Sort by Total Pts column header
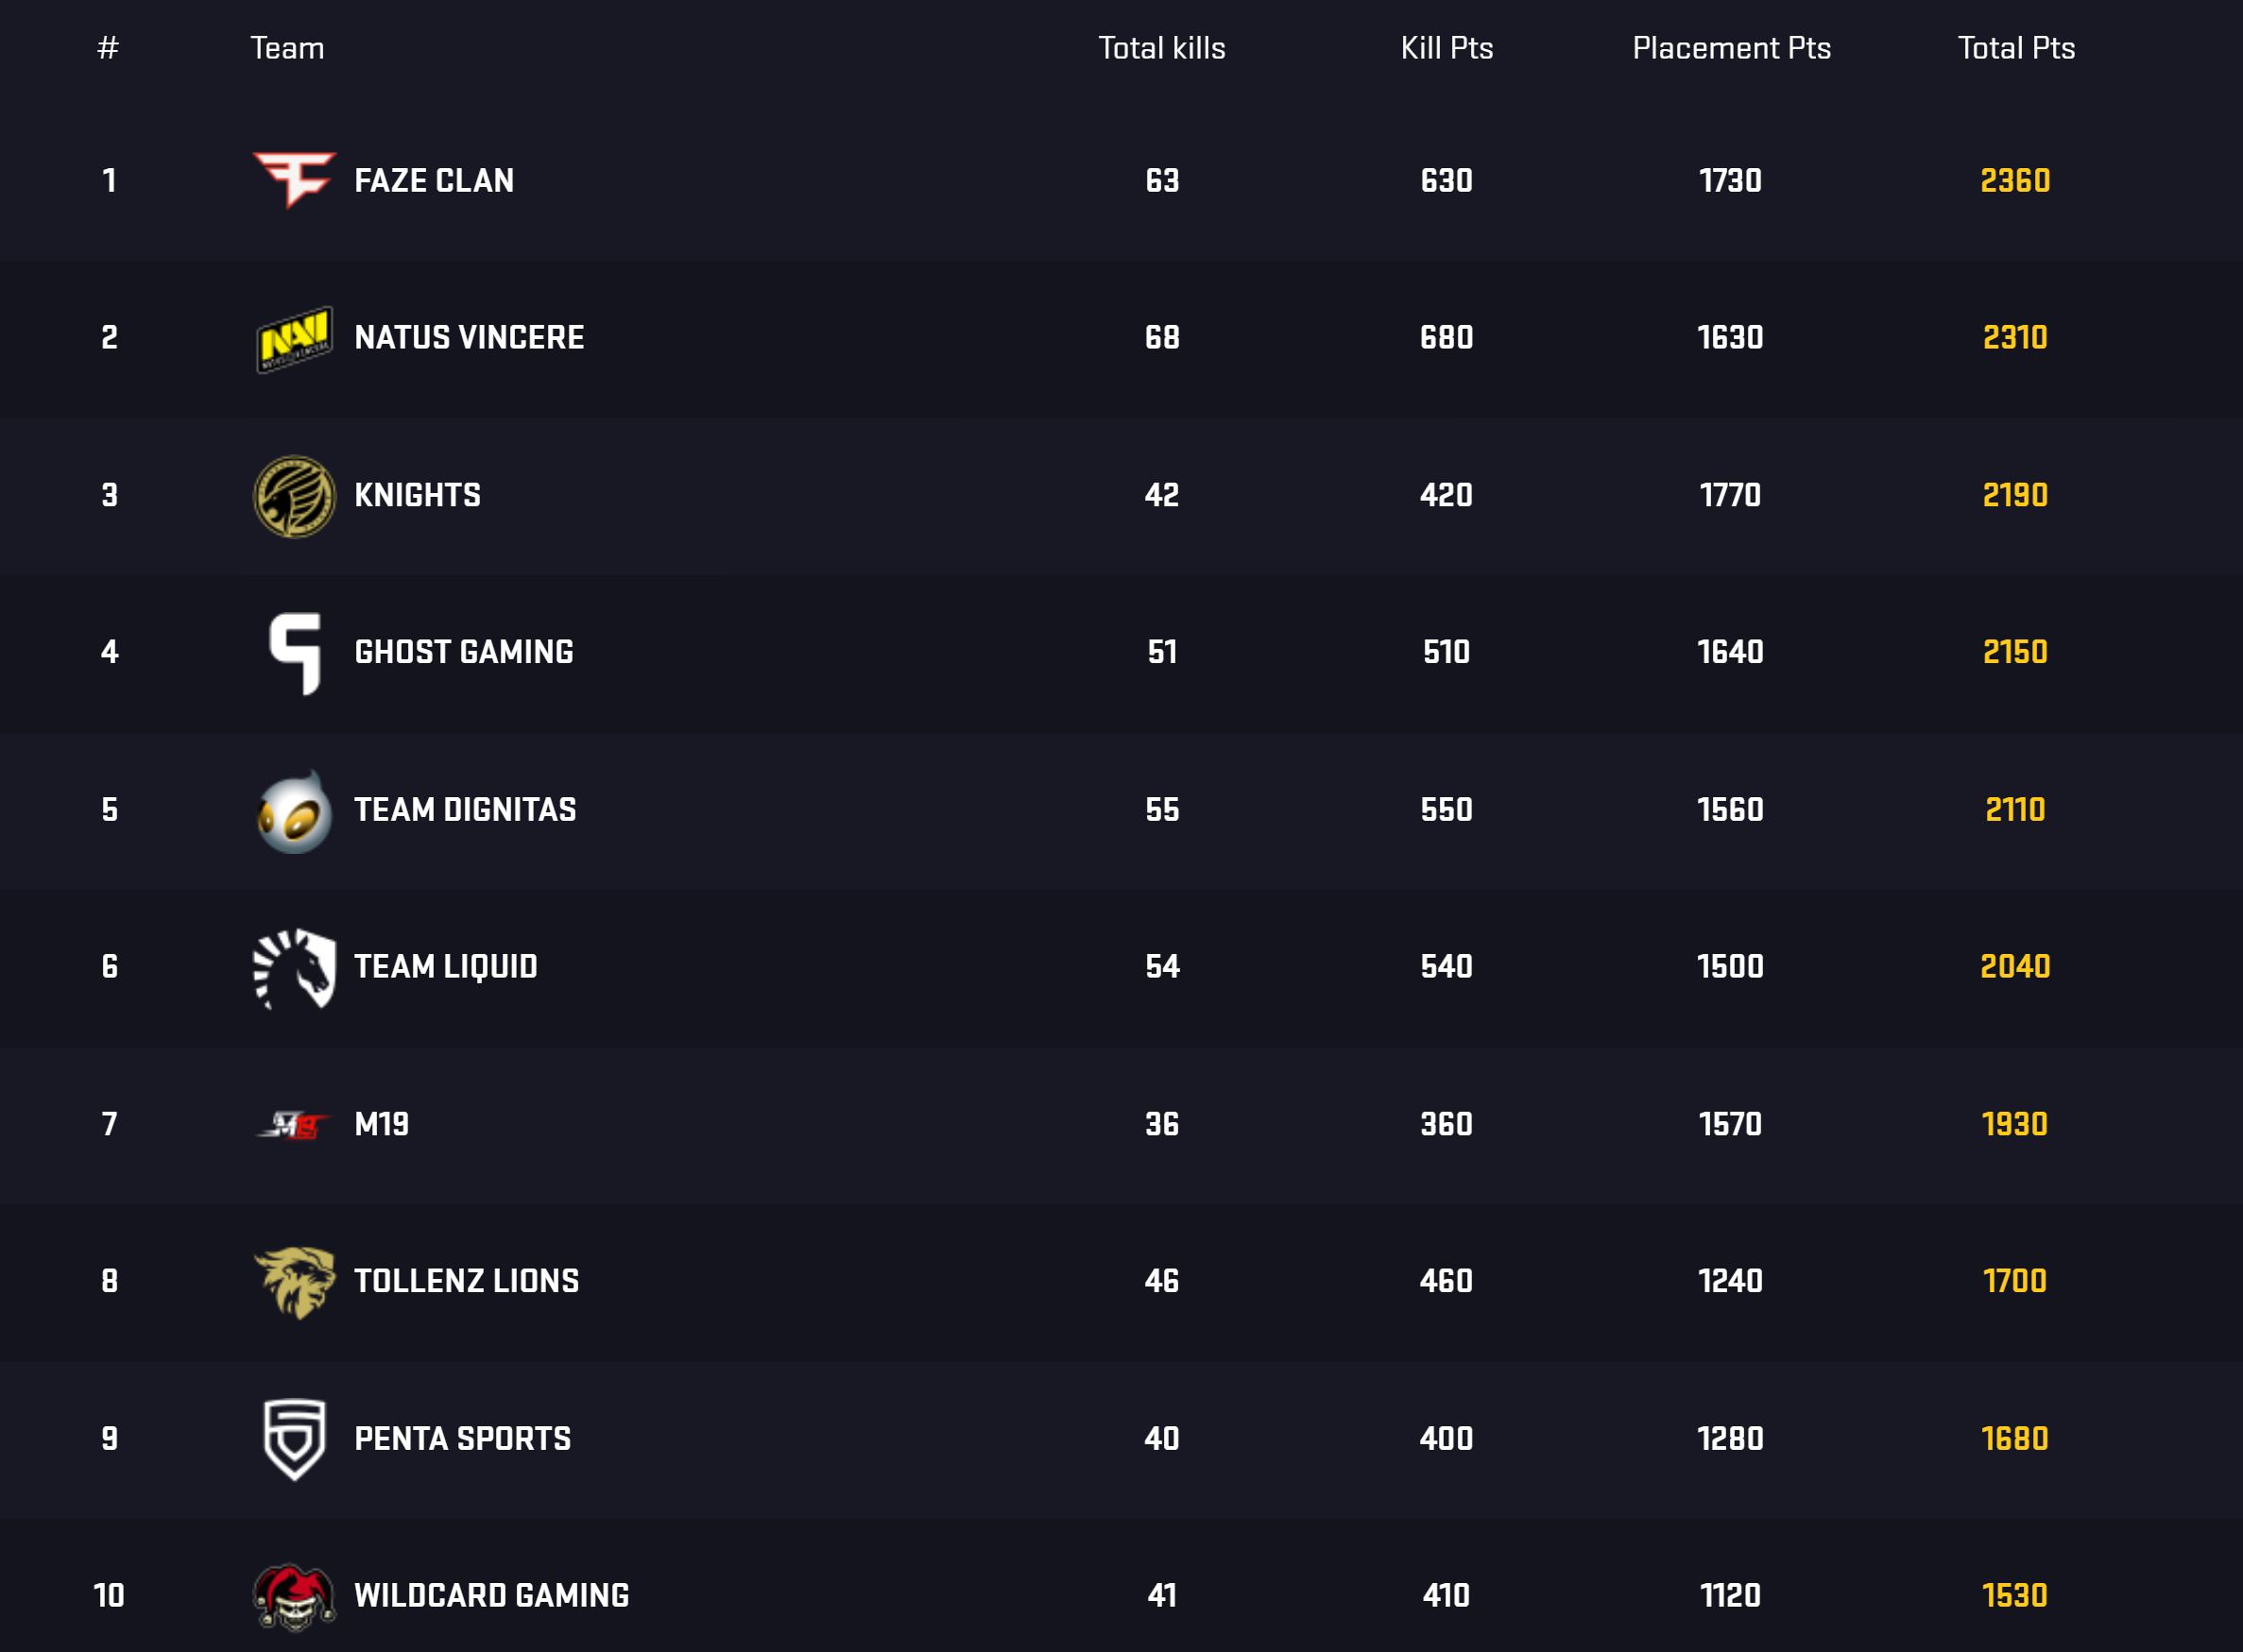Screen dimensions: 2243x1652 2016,48
